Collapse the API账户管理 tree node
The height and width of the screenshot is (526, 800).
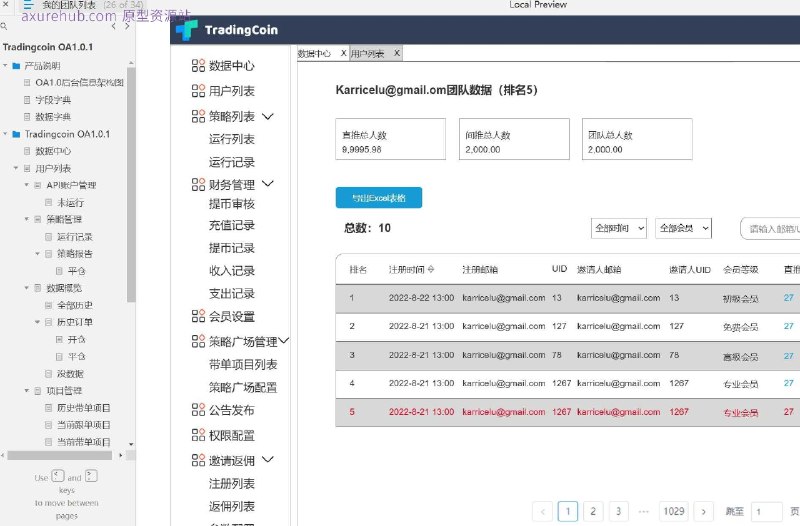coord(27,185)
